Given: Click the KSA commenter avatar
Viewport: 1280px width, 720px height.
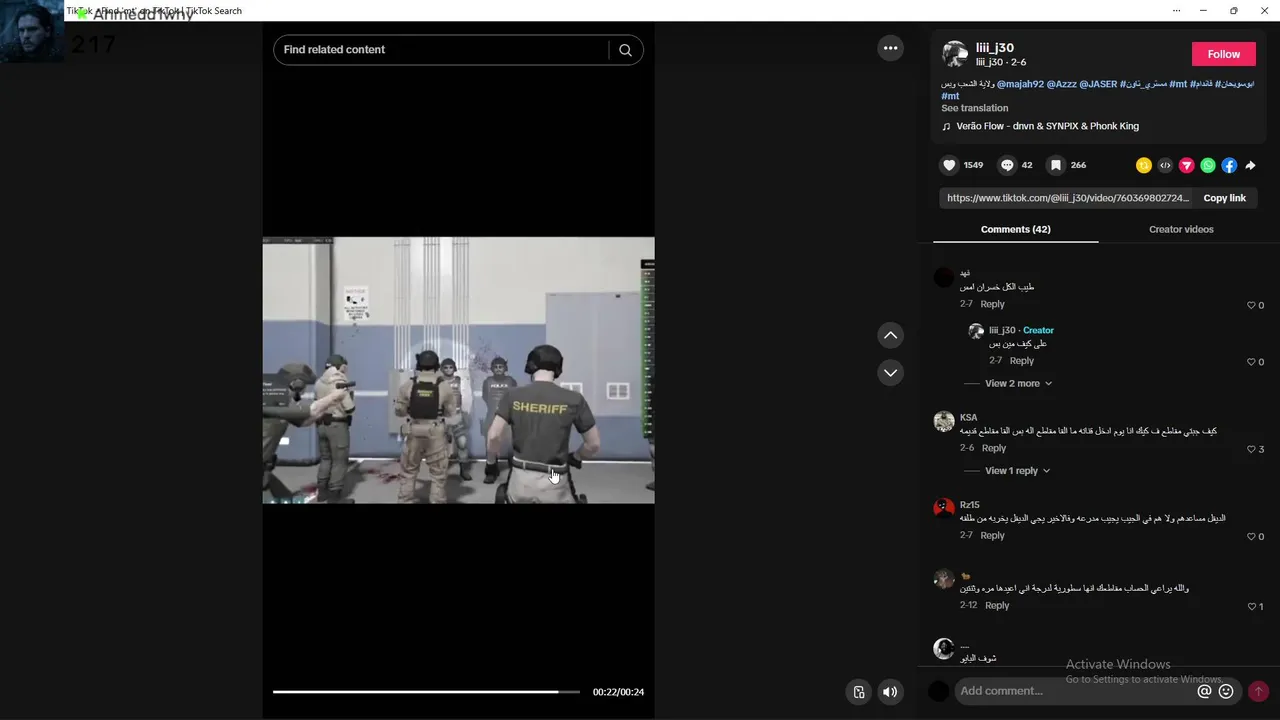Looking at the screenshot, I should (944, 421).
